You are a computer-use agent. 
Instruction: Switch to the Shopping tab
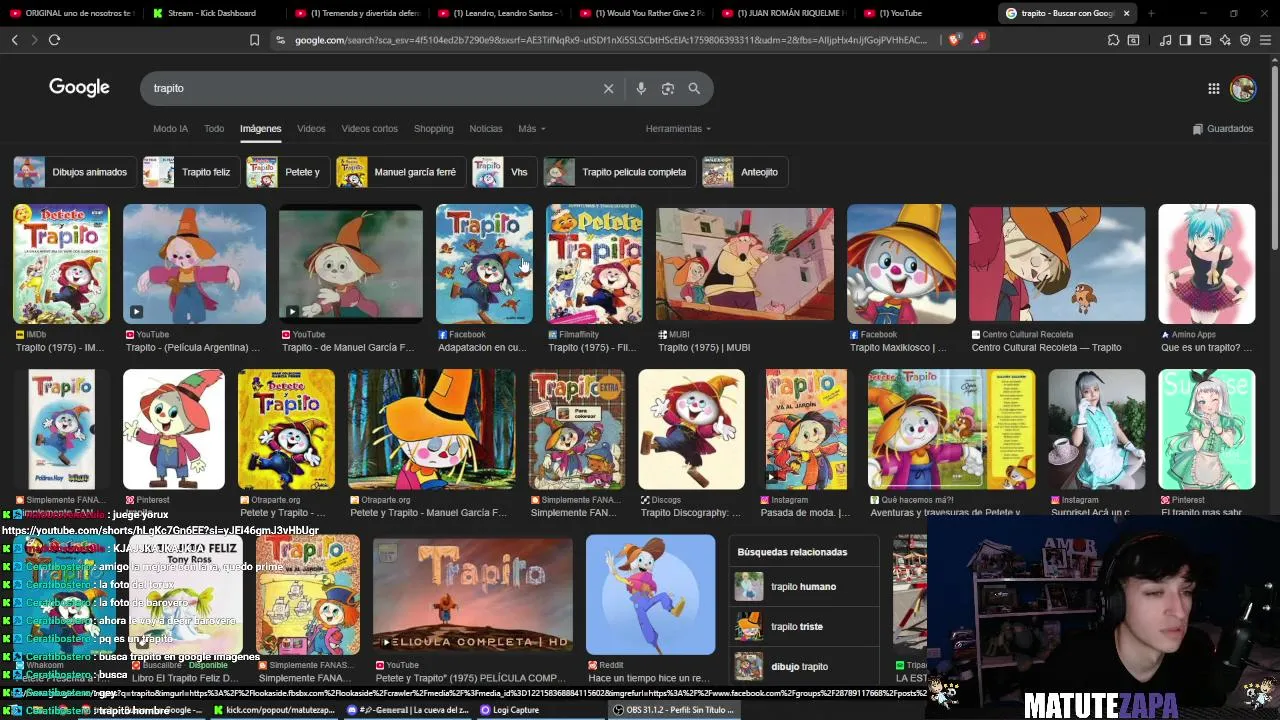point(433,129)
